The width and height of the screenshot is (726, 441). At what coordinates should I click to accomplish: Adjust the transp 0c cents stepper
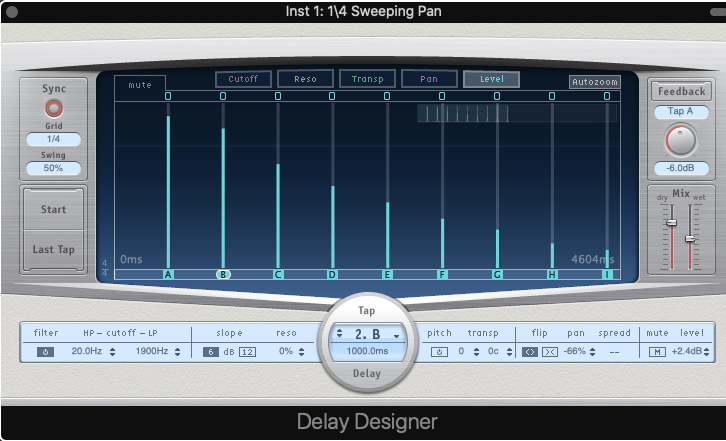pyautogui.click(x=509, y=352)
